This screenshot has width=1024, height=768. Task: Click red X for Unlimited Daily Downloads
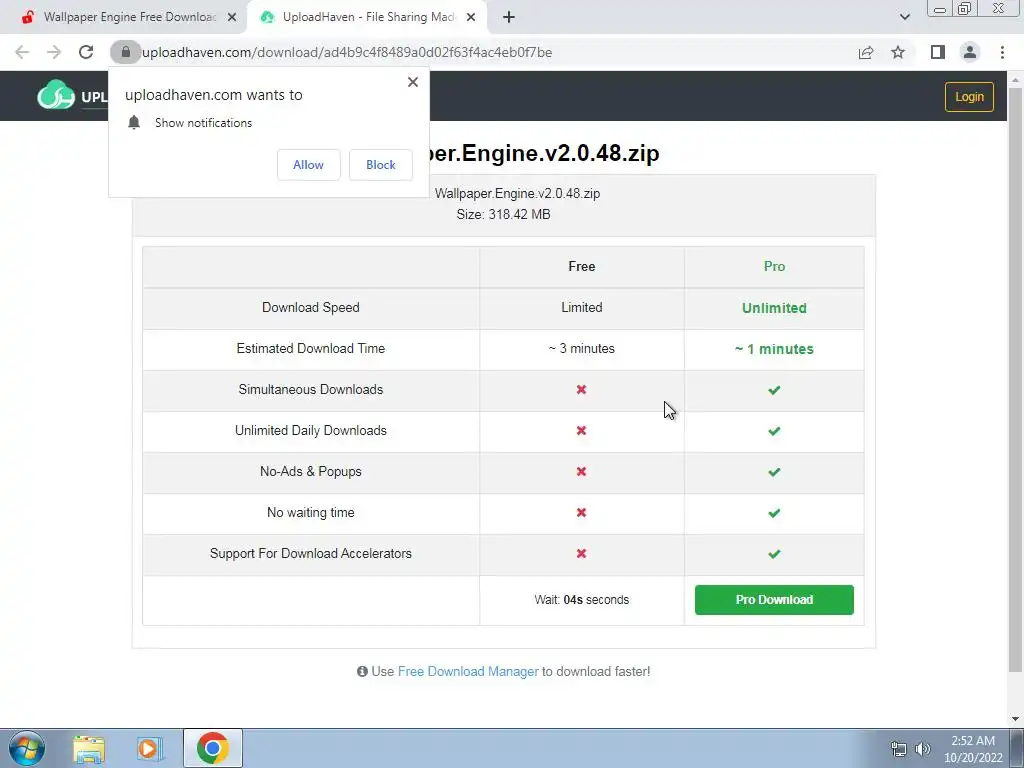pos(581,430)
